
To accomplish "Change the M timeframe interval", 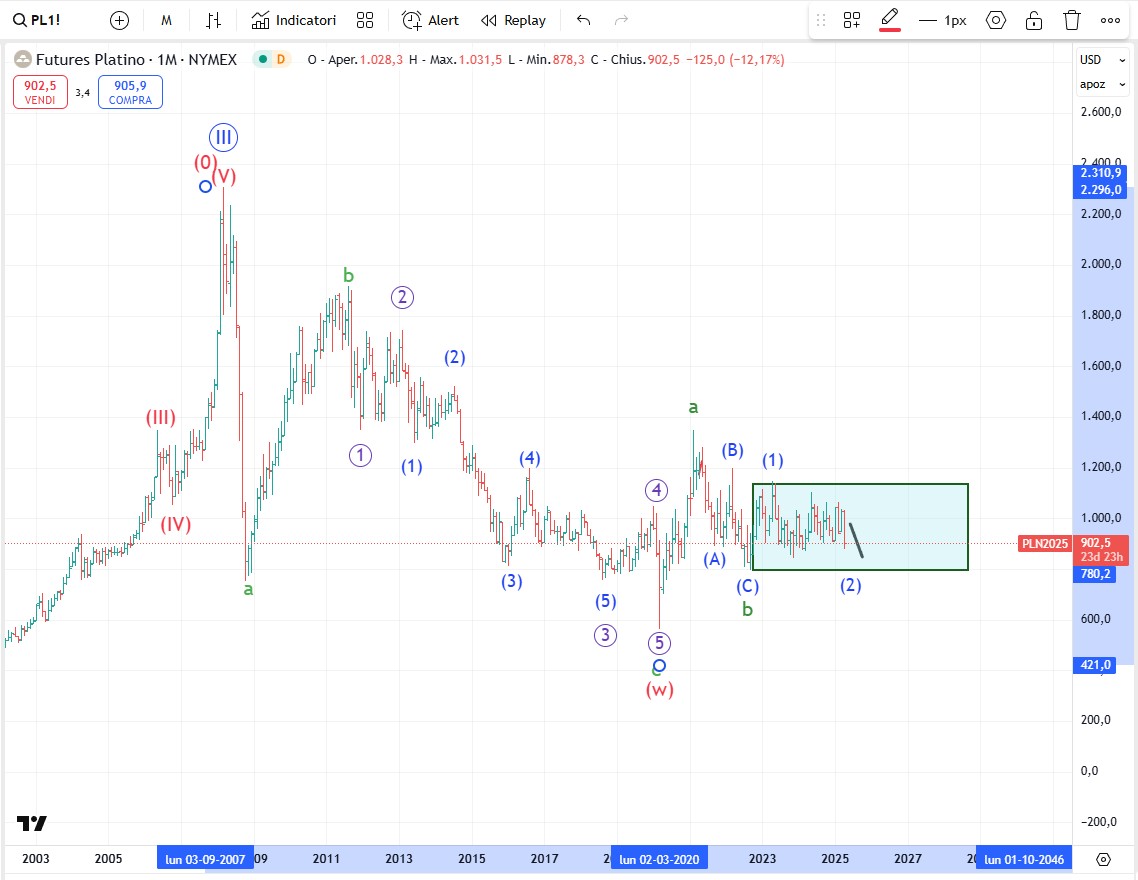I will coord(166,20).
